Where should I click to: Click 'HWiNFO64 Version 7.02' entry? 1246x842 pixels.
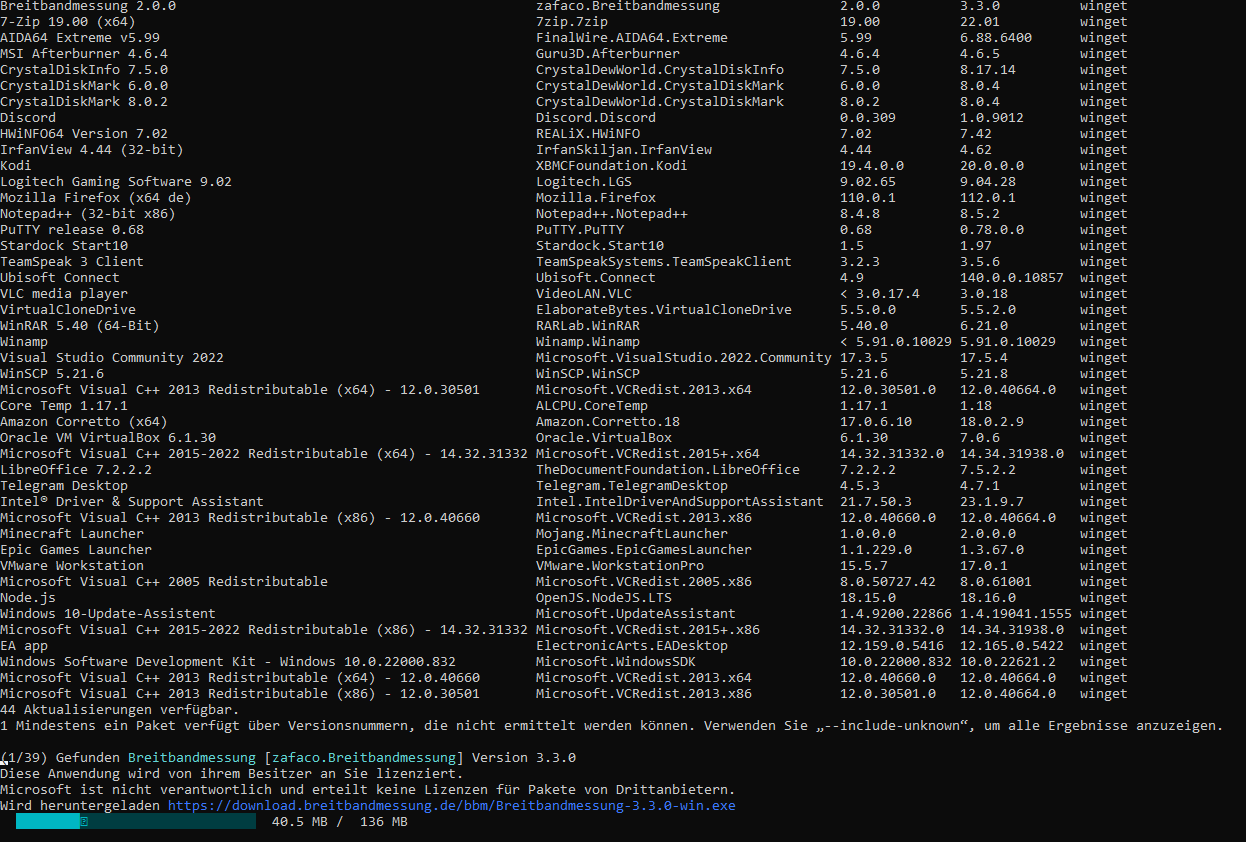click(84, 134)
